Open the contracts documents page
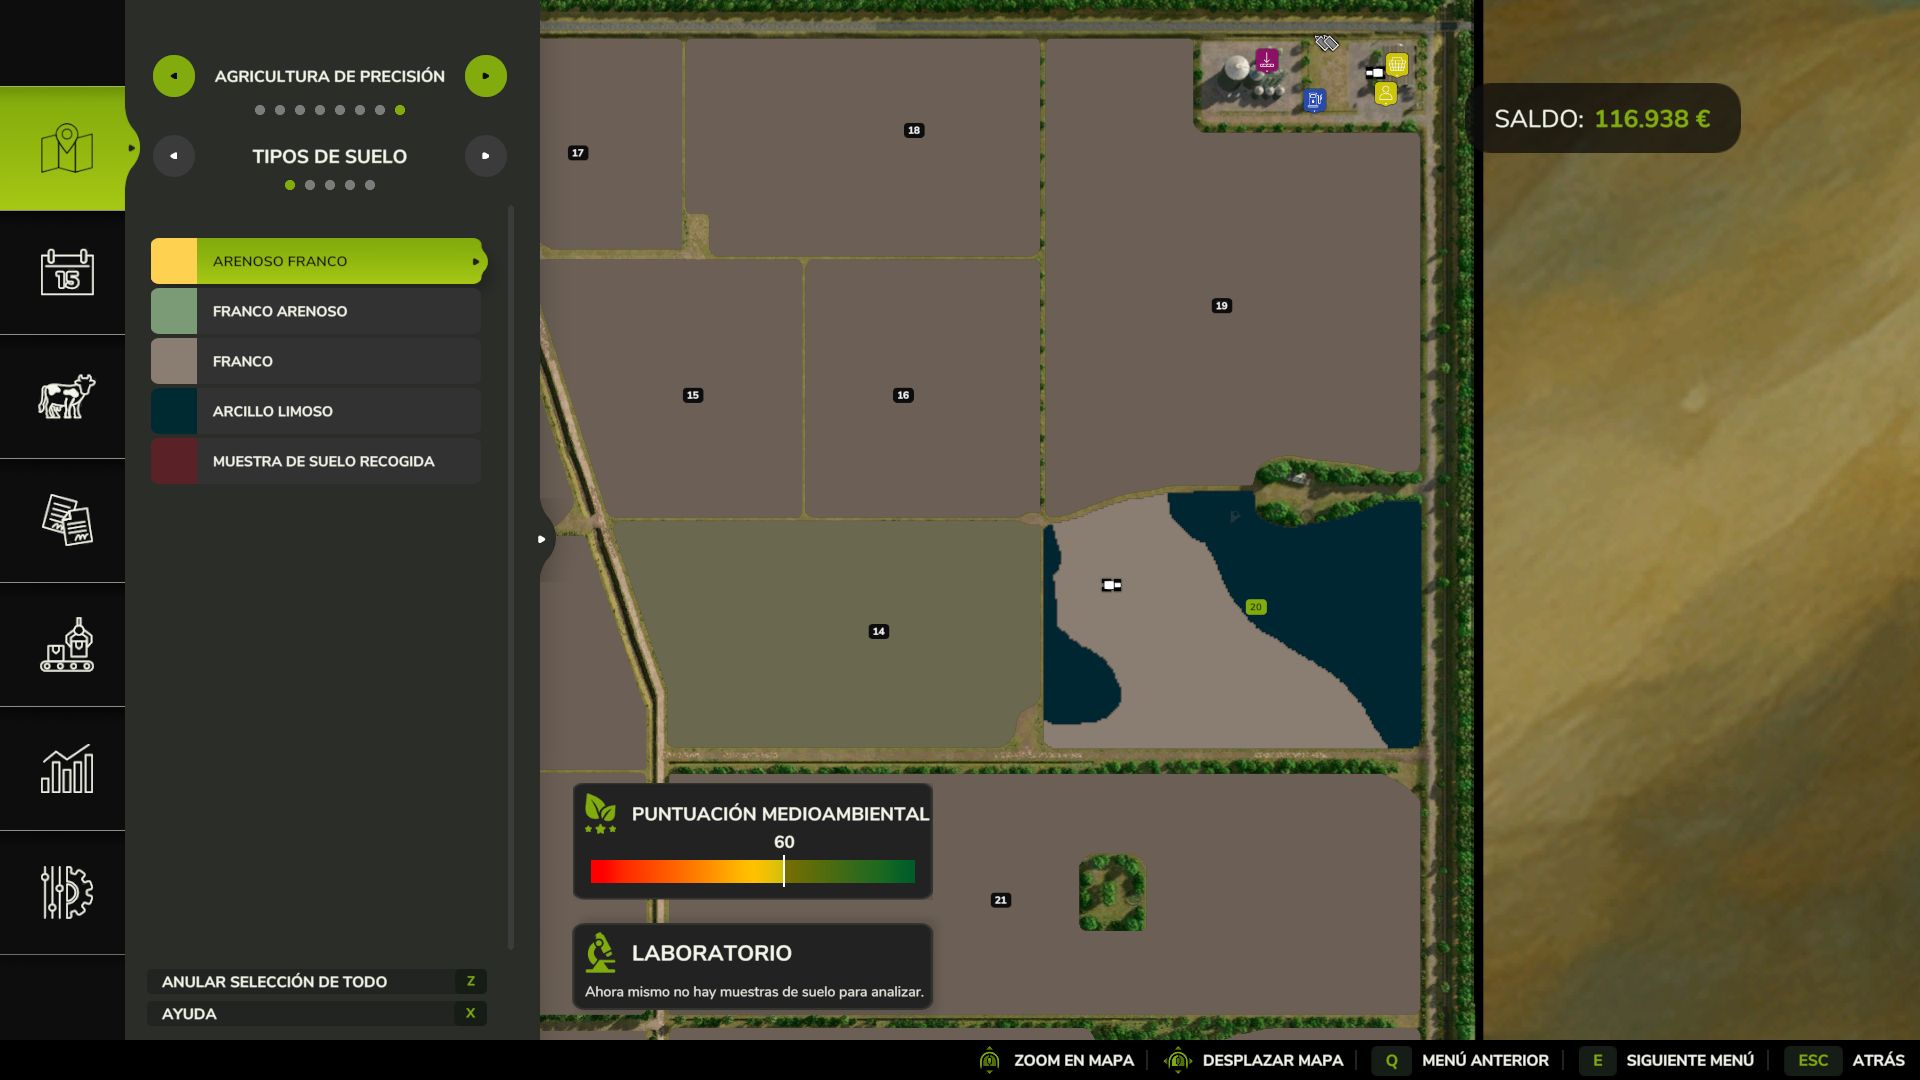 [x=67, y=520]
